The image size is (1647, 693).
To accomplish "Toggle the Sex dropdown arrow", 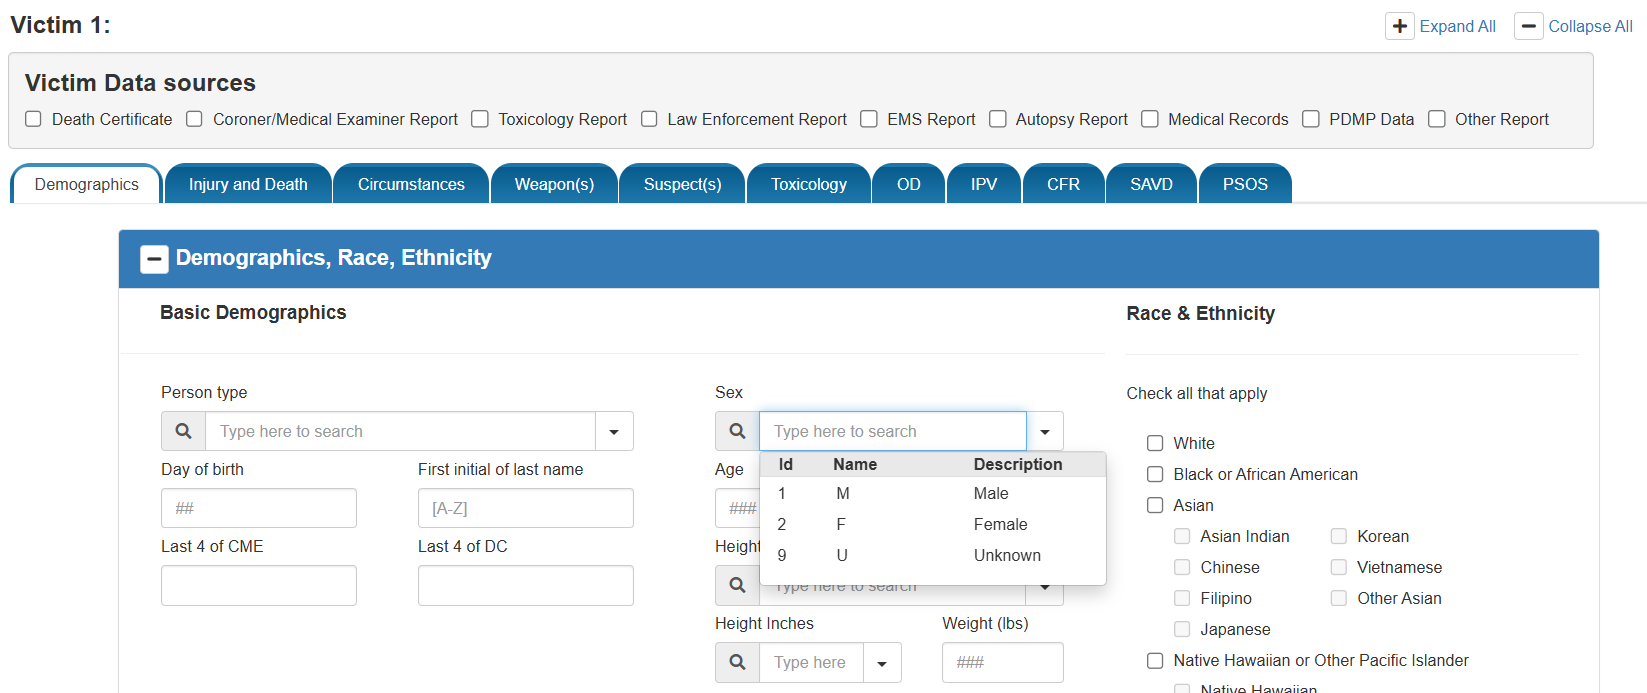I will 1045,431.
